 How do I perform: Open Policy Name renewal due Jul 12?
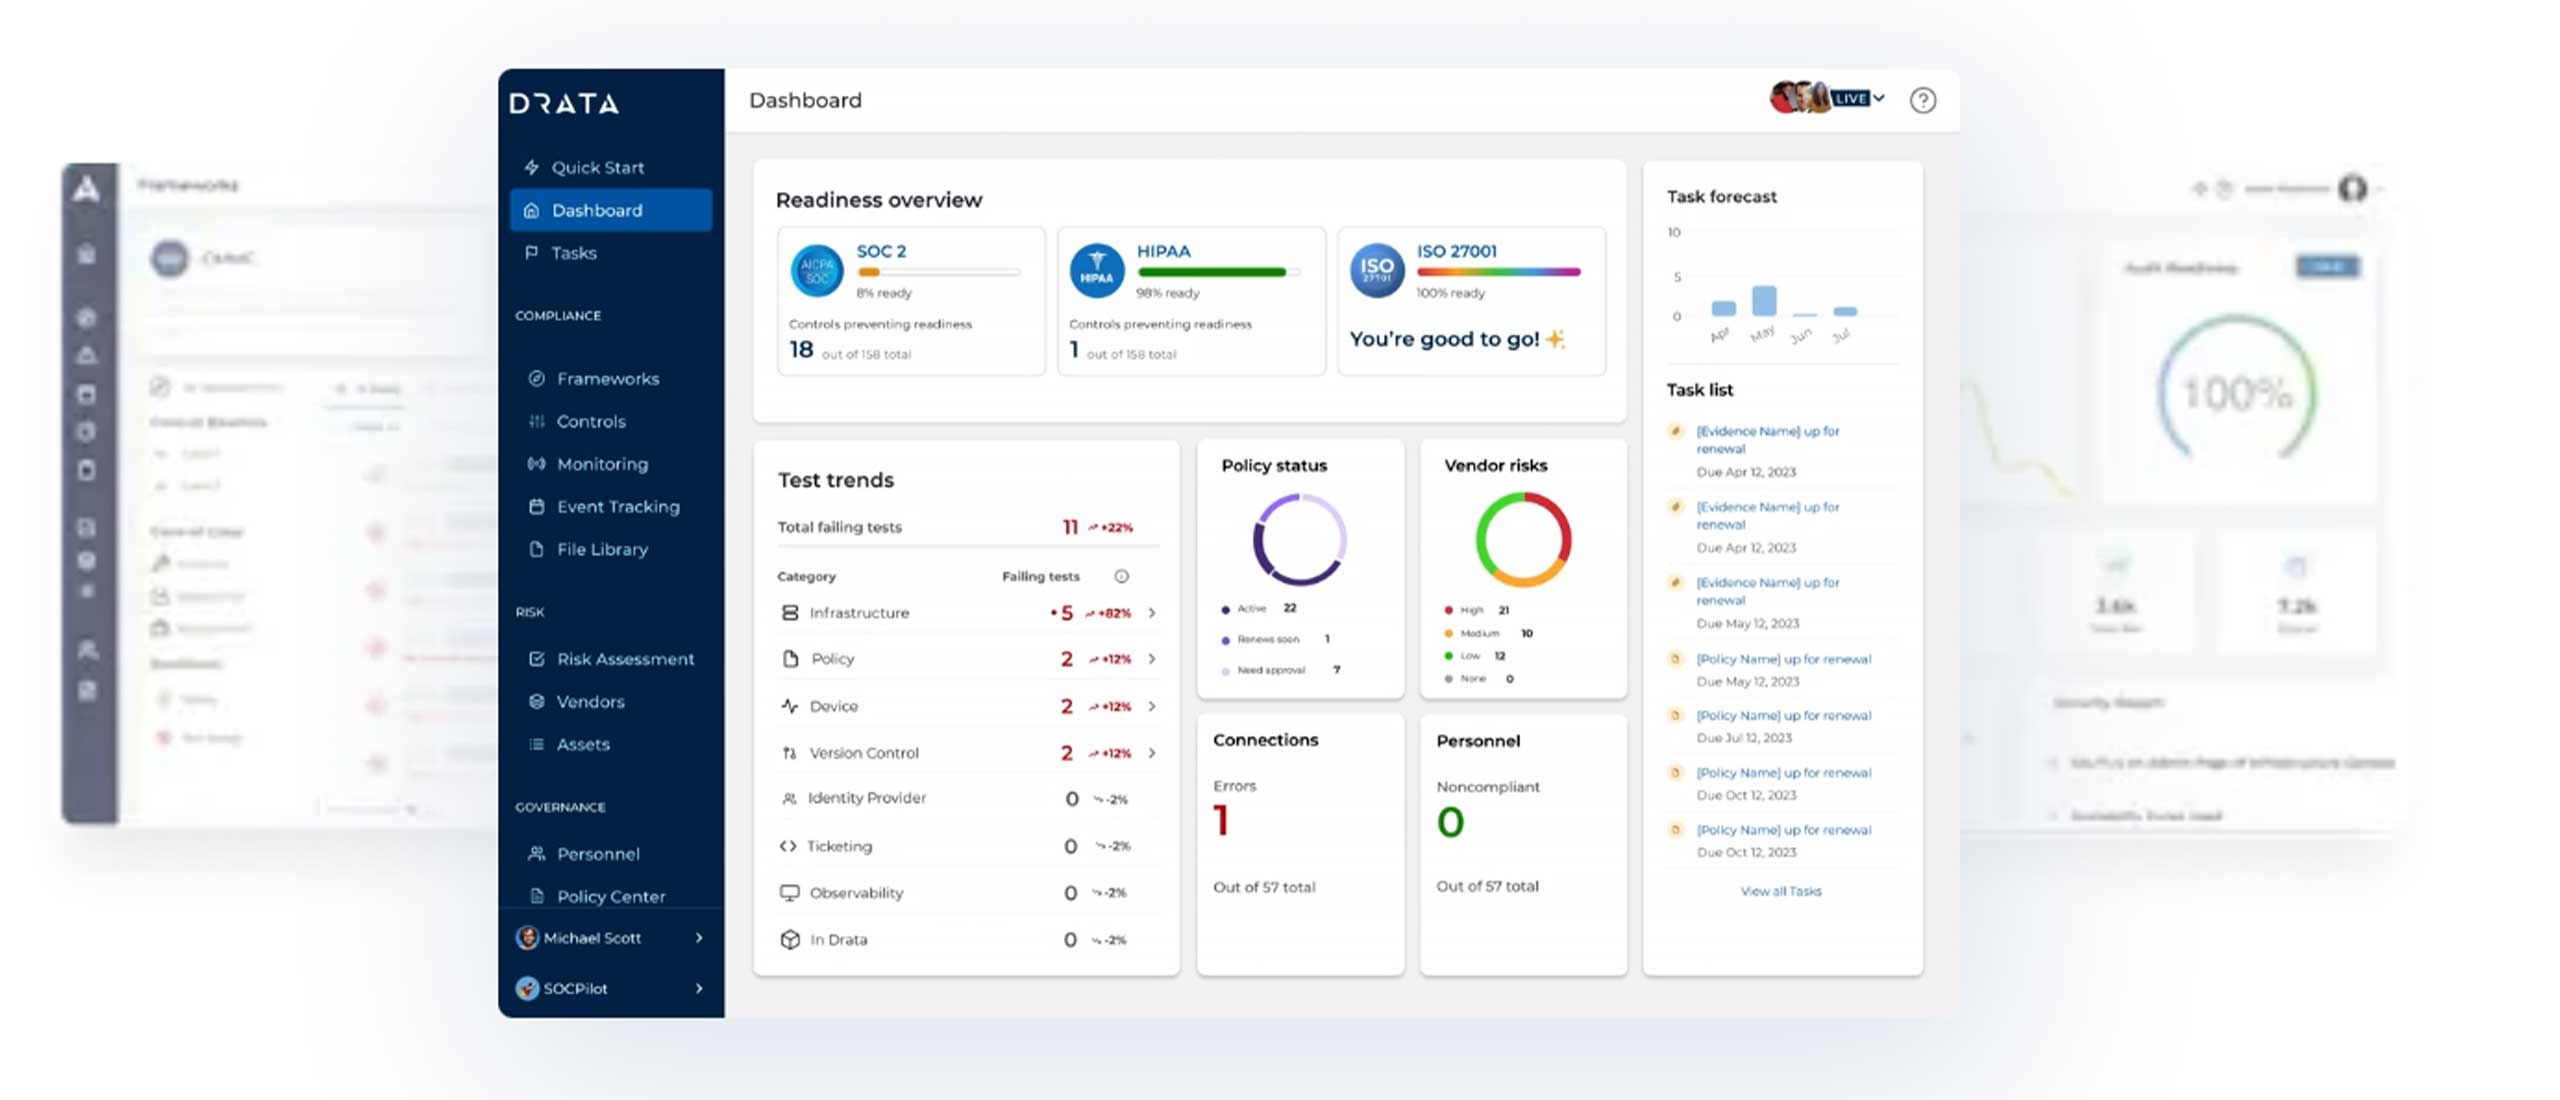tap(1783, 716)
